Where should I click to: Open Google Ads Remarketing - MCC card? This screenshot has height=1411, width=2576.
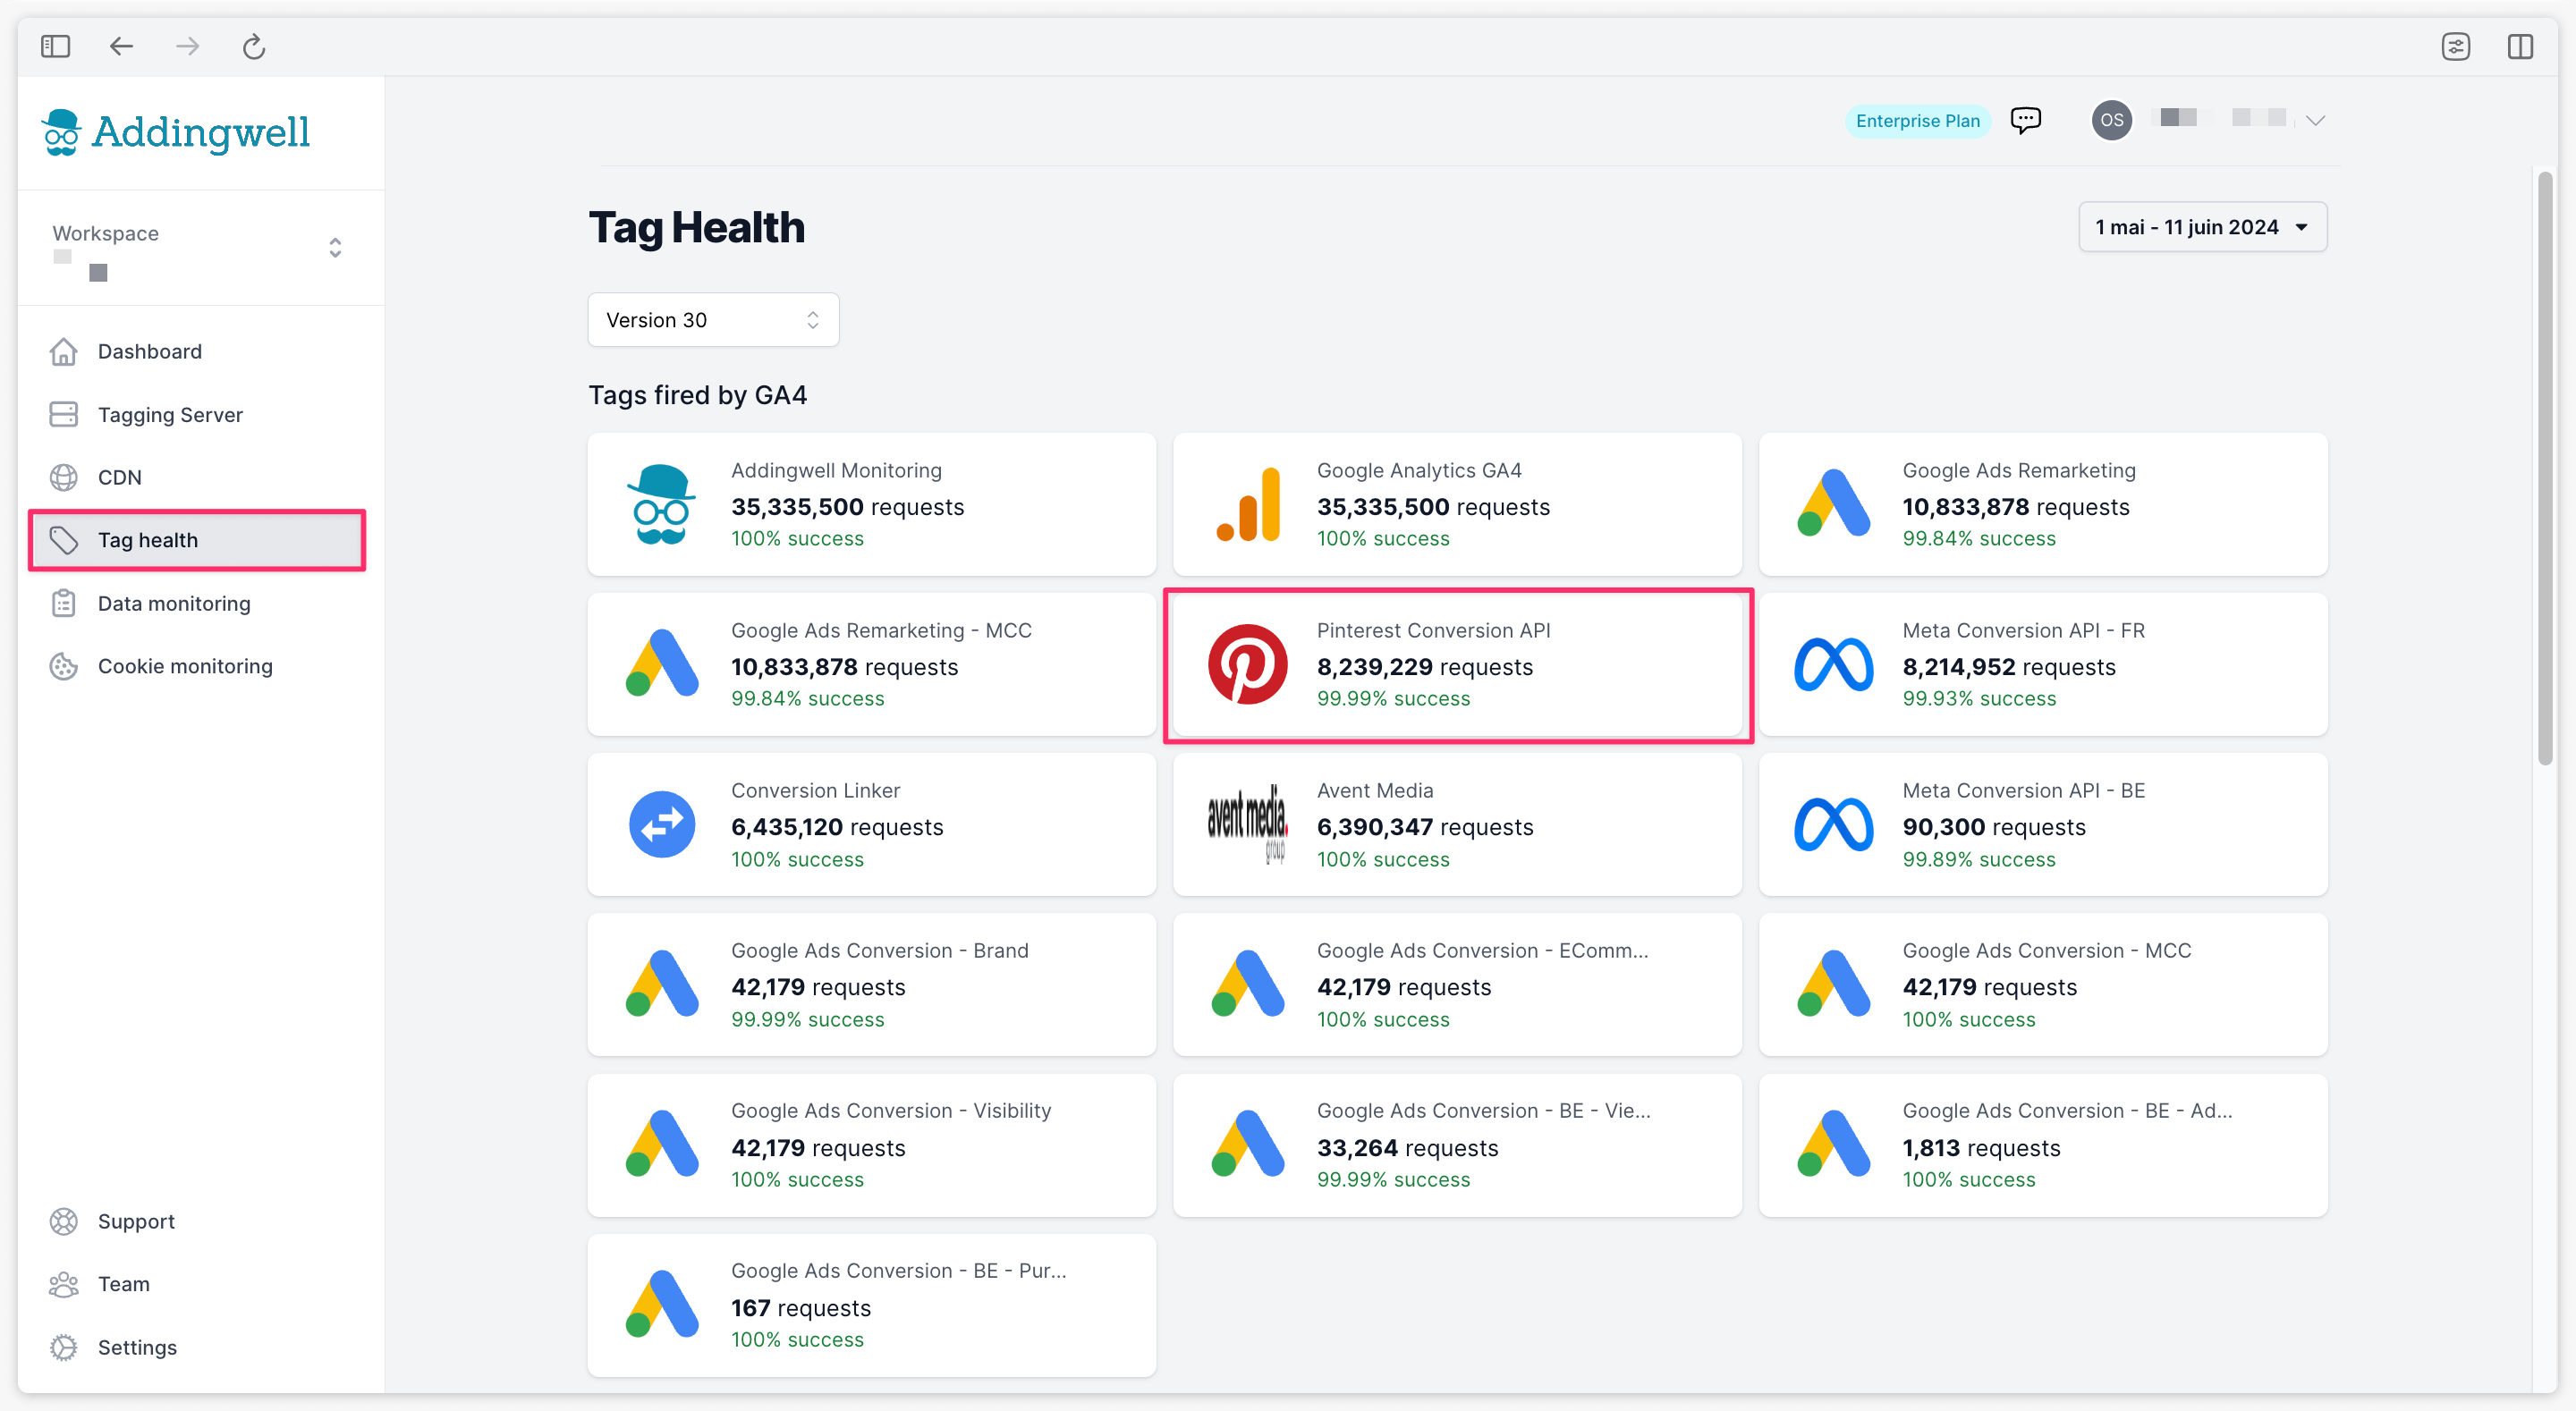(x=871, y=664)
